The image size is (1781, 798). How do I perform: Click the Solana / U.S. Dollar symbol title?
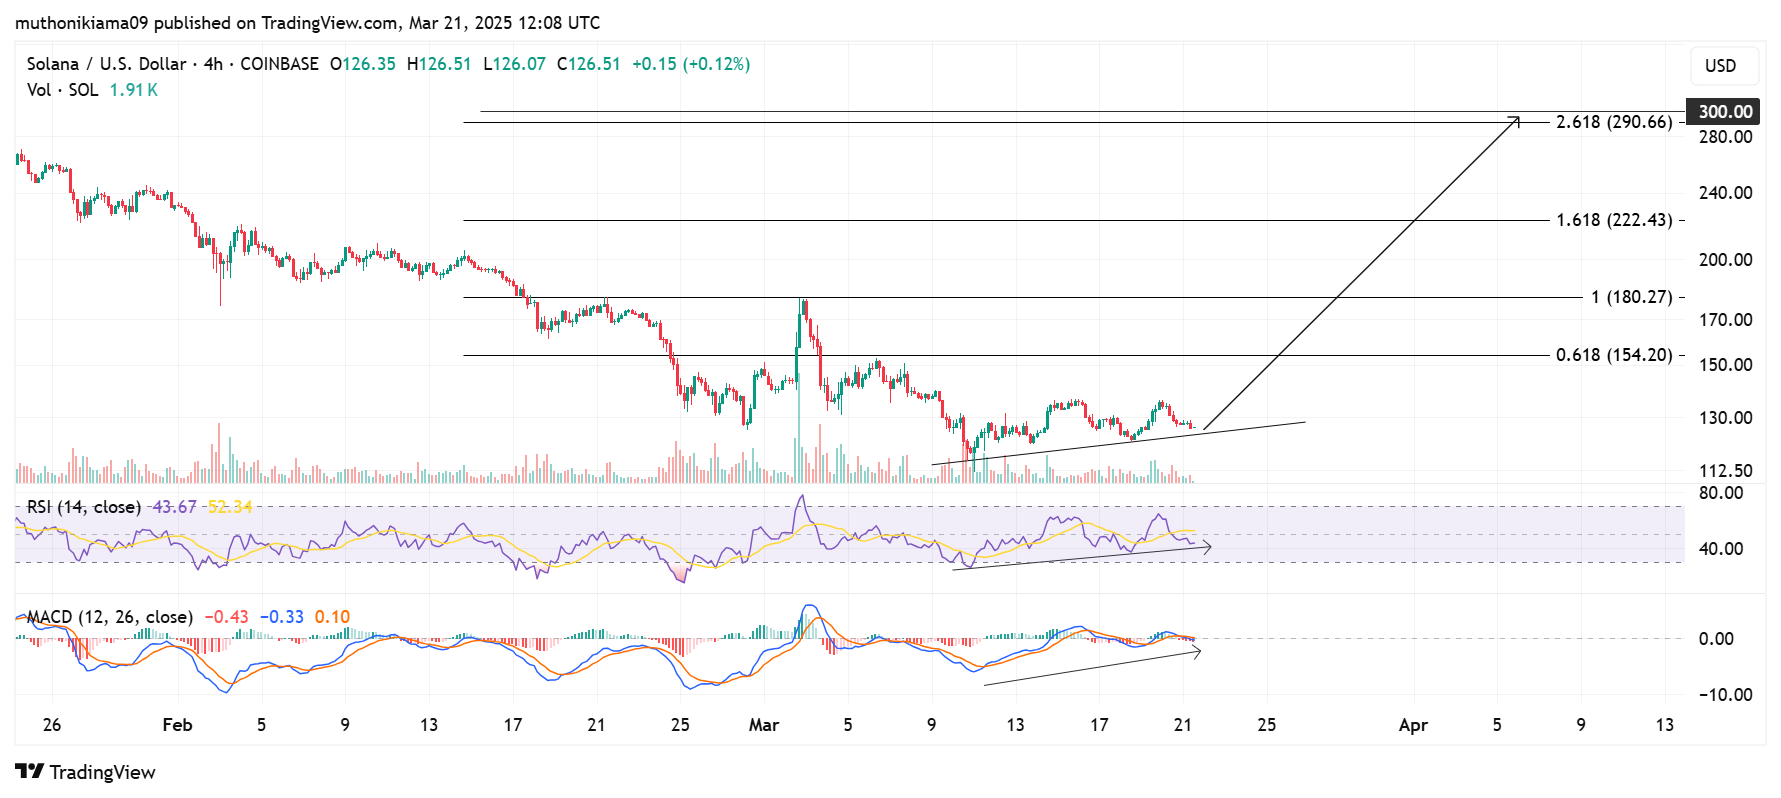point(107,64)
